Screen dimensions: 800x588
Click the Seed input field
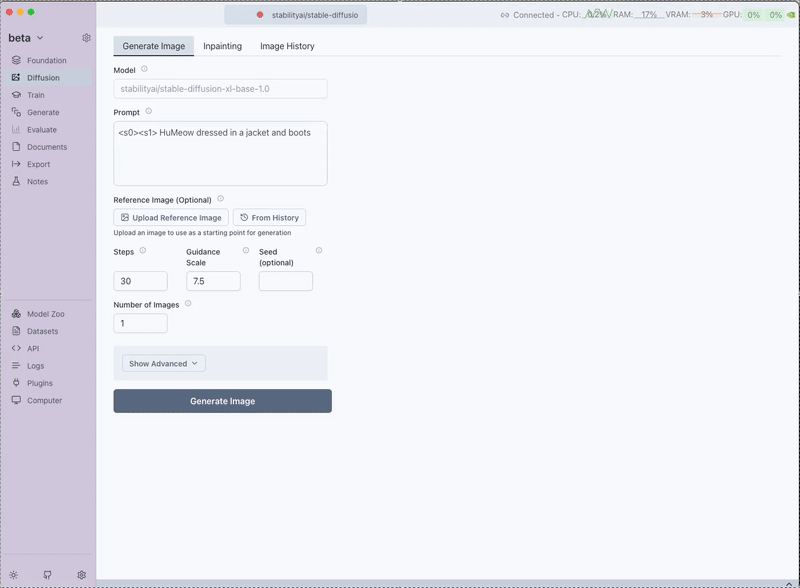(x=285, y=282)
